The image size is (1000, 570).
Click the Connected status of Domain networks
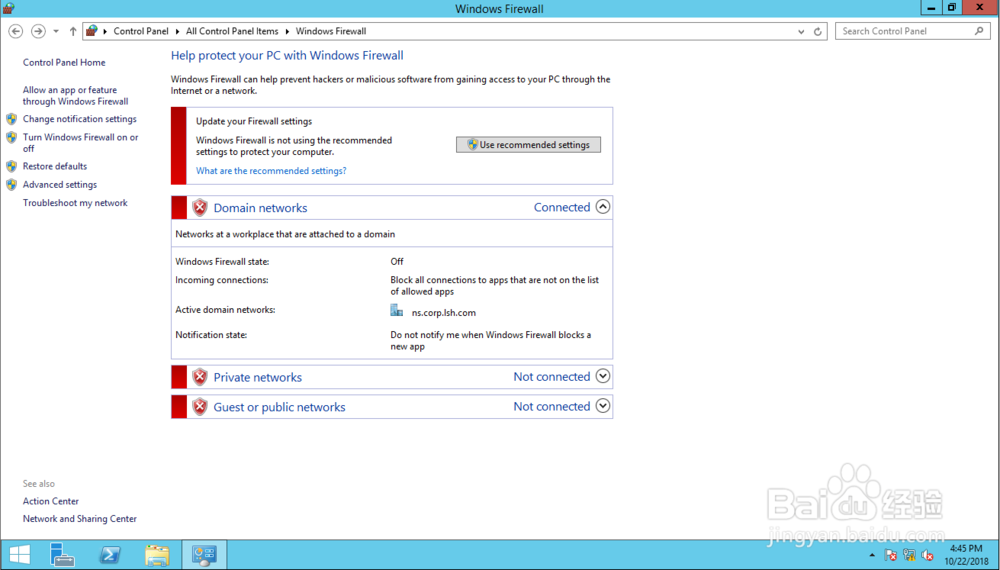pos(562,207)
